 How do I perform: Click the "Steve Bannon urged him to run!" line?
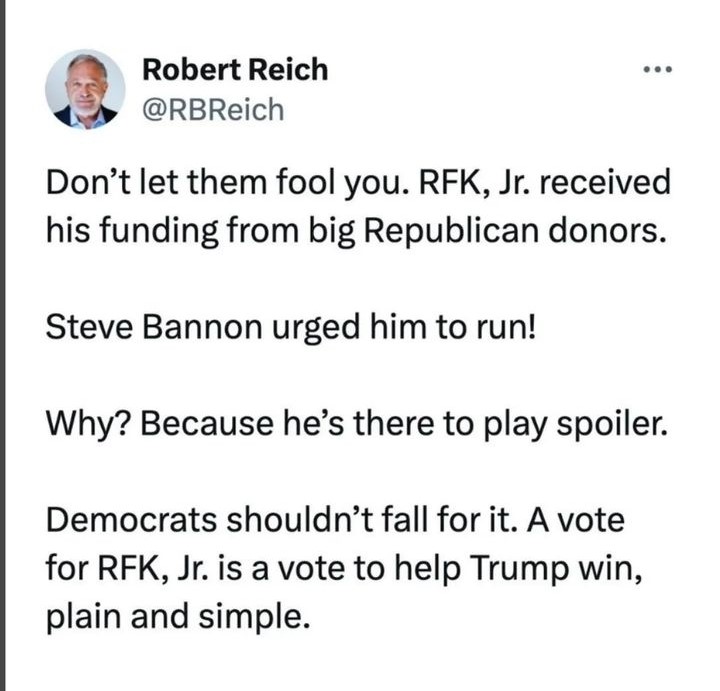click(x=291, y=327)
